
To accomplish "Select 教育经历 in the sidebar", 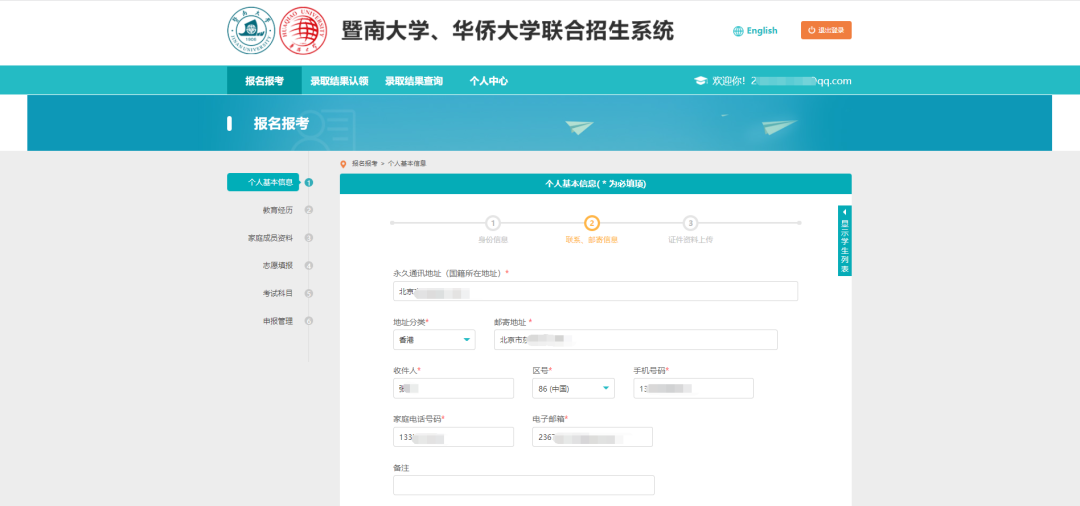I will [x=278, y=210].
